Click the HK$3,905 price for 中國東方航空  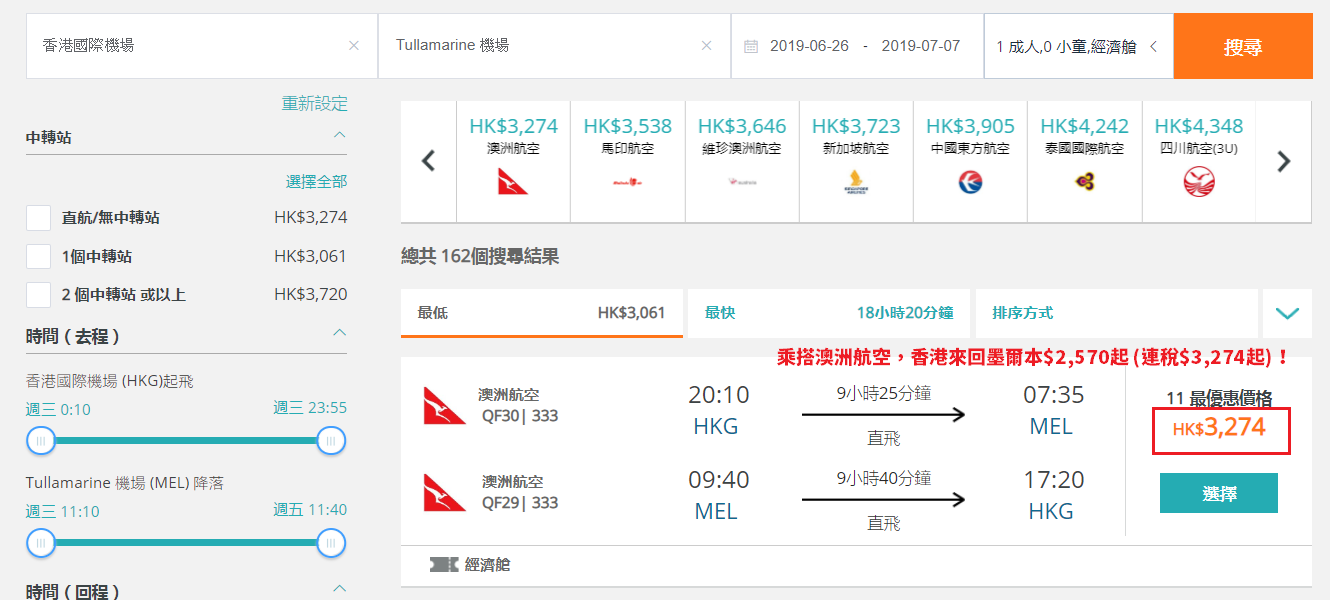[970, 127]
